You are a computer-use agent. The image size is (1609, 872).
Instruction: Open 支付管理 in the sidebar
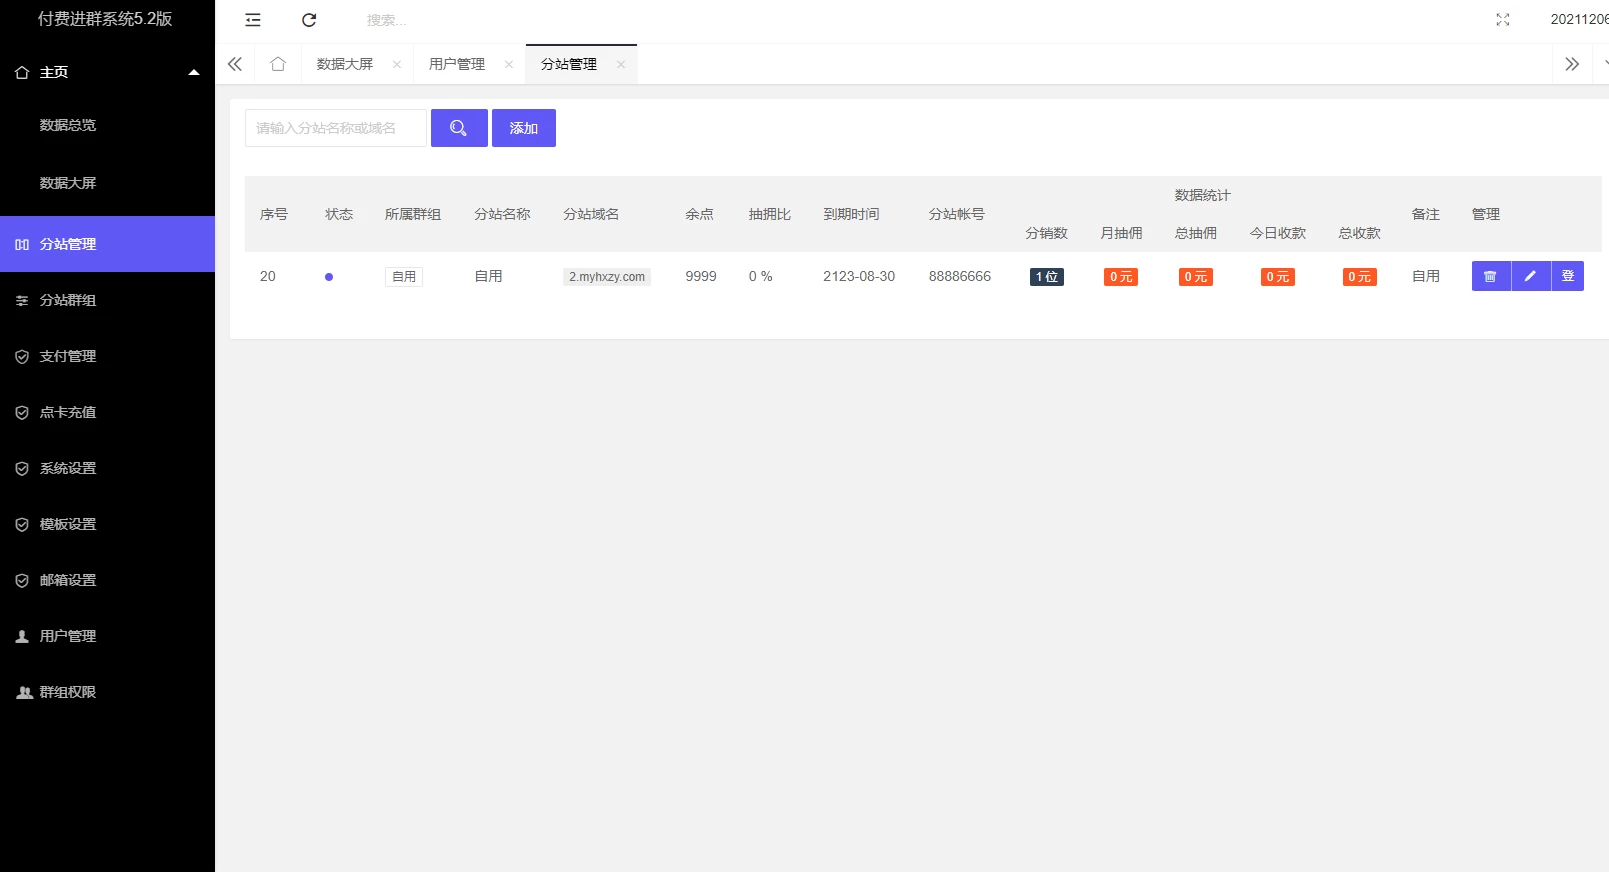pyautogui.click(x=68, y=356)
